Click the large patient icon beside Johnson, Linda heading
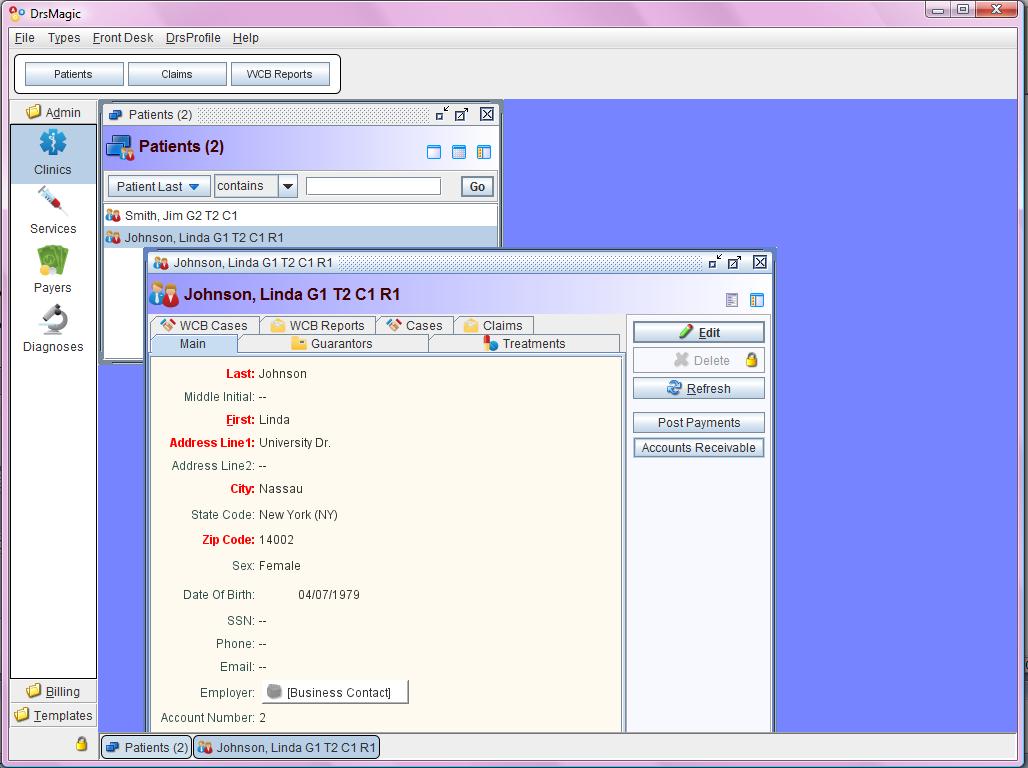Screen dimensions: 1028x768 [x=163, y=294]
